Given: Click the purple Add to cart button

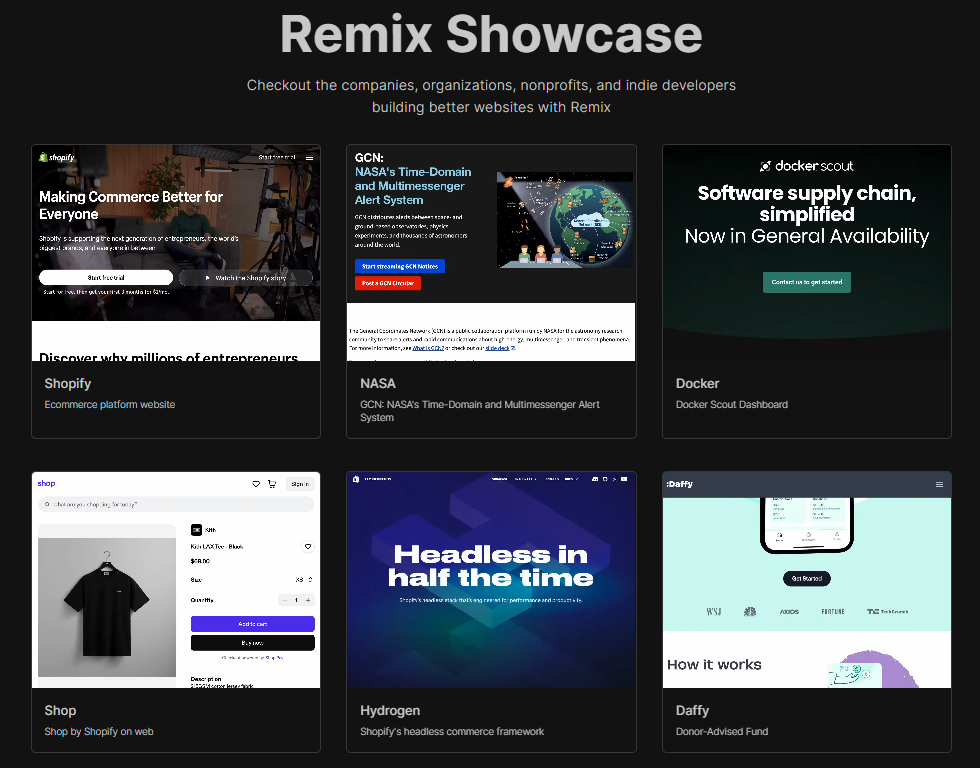Looking at the screenshot, I should coord(252,624).
